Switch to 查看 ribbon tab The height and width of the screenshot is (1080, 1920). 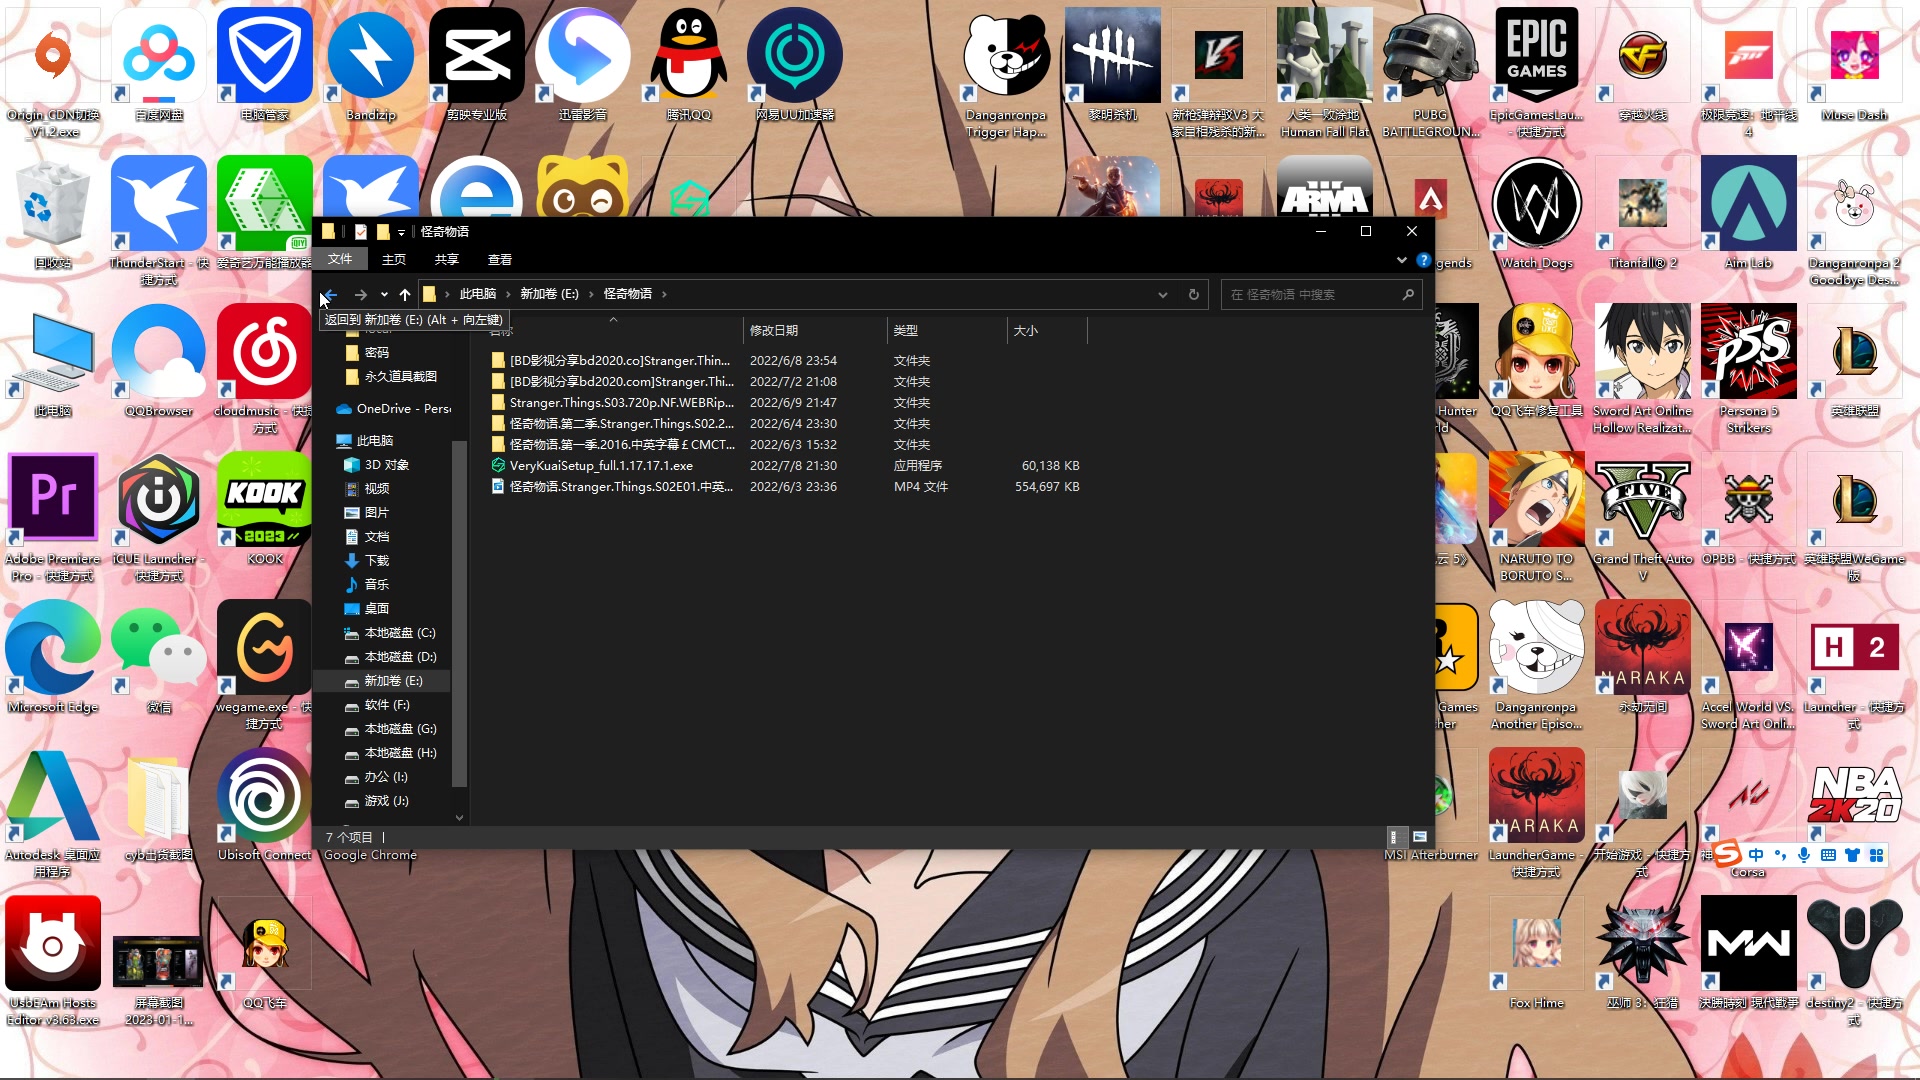click(x=500, y=259)
